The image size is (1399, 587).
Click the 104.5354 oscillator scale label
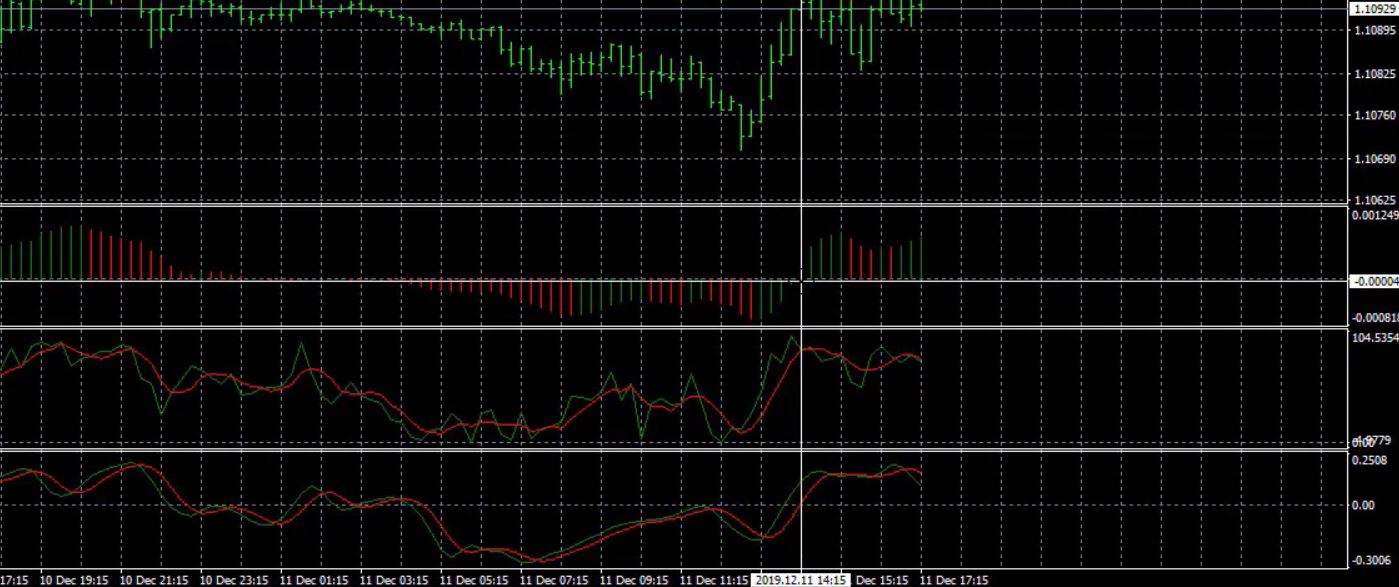(x=1374, y=338)
